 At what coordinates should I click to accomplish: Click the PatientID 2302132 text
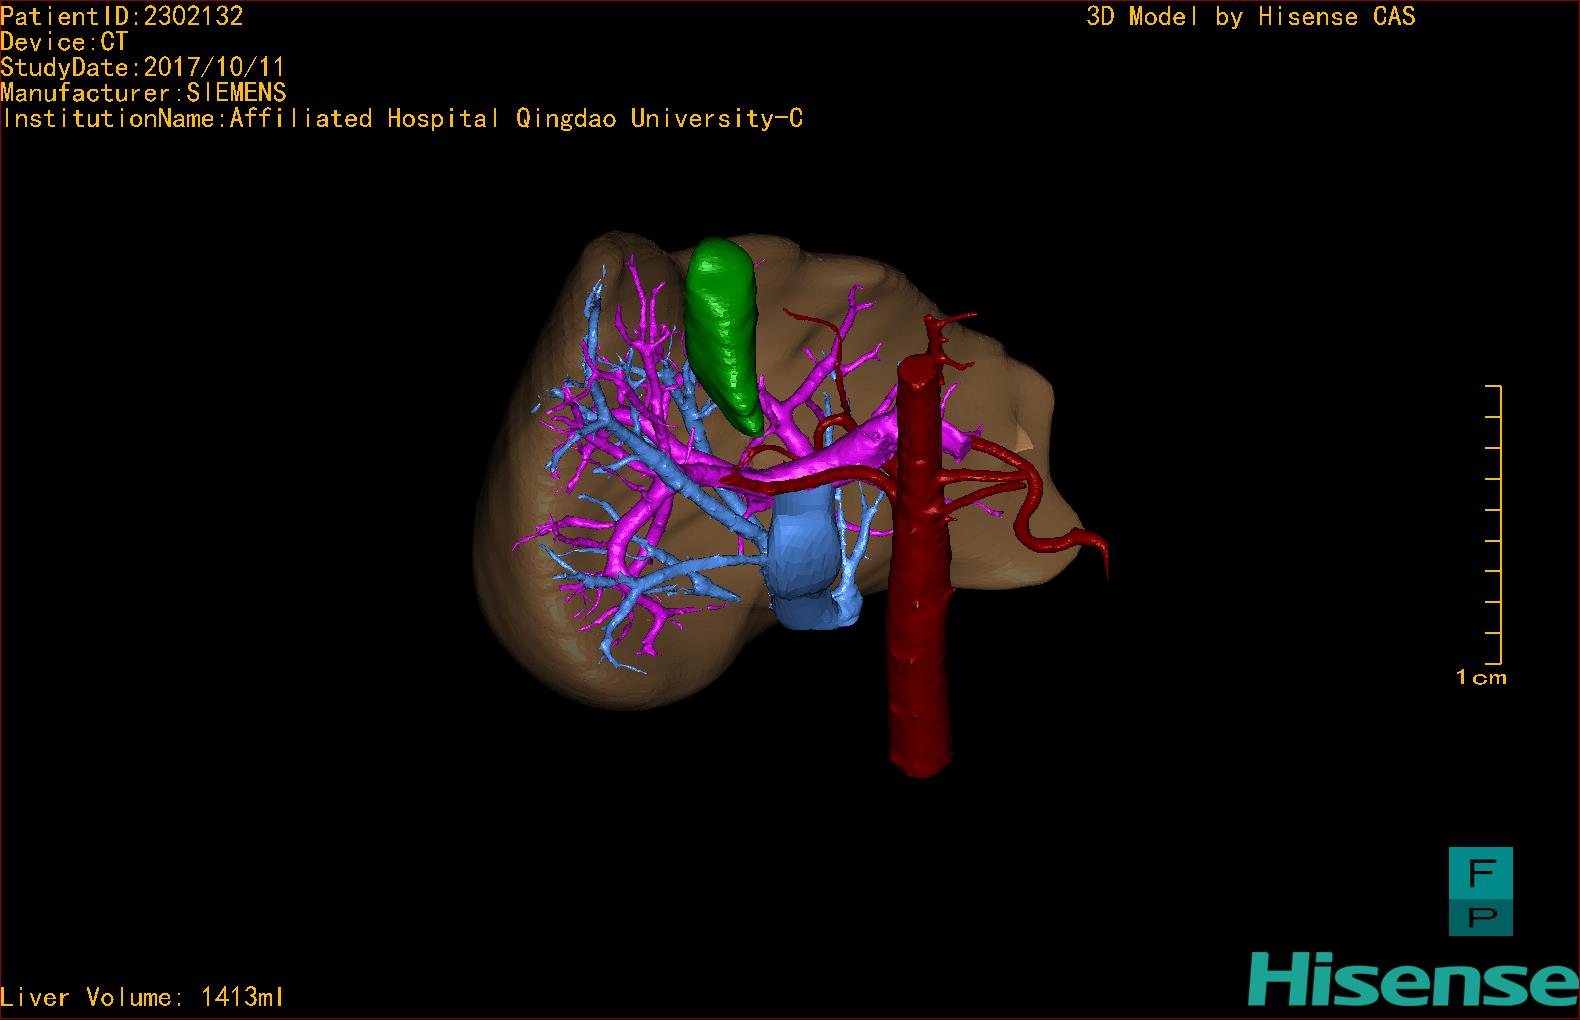122,15
